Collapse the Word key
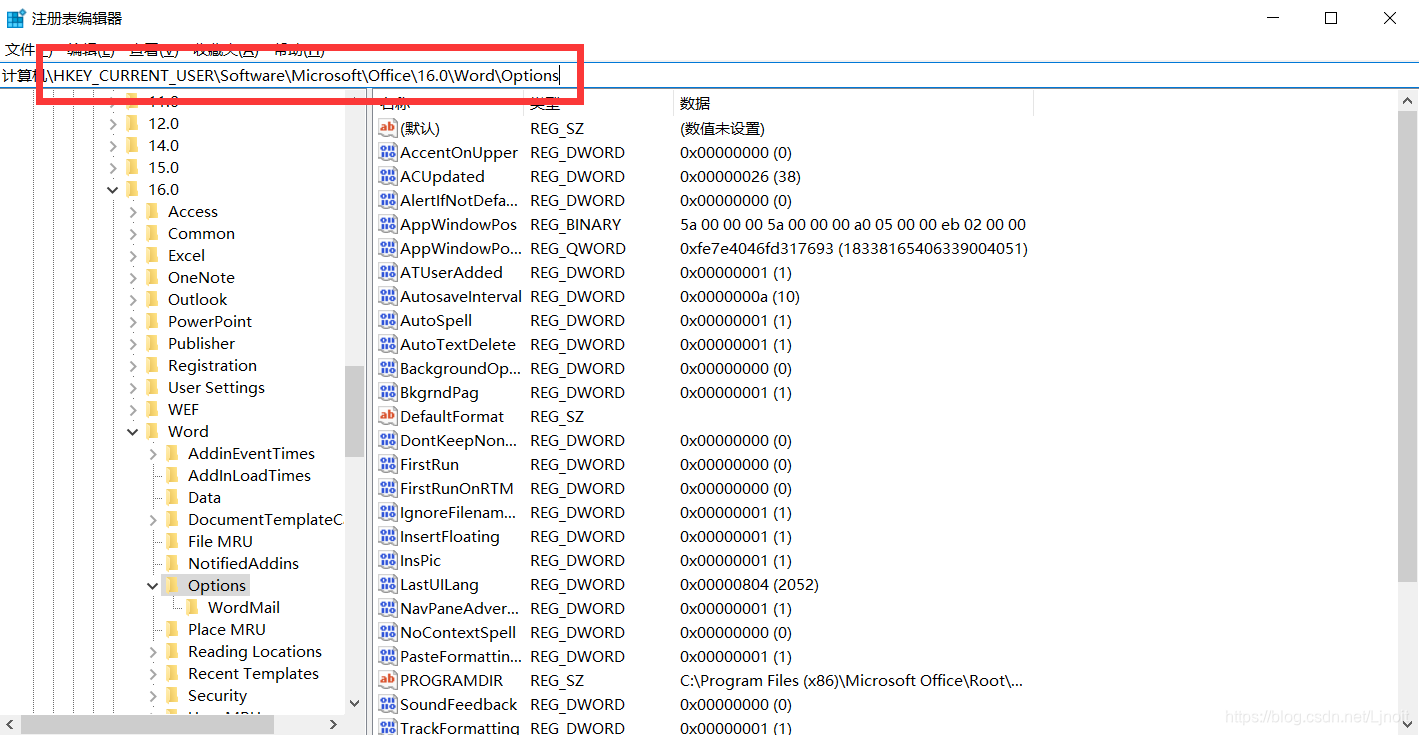Screen dimensions: 1419x735 [133, 431]
